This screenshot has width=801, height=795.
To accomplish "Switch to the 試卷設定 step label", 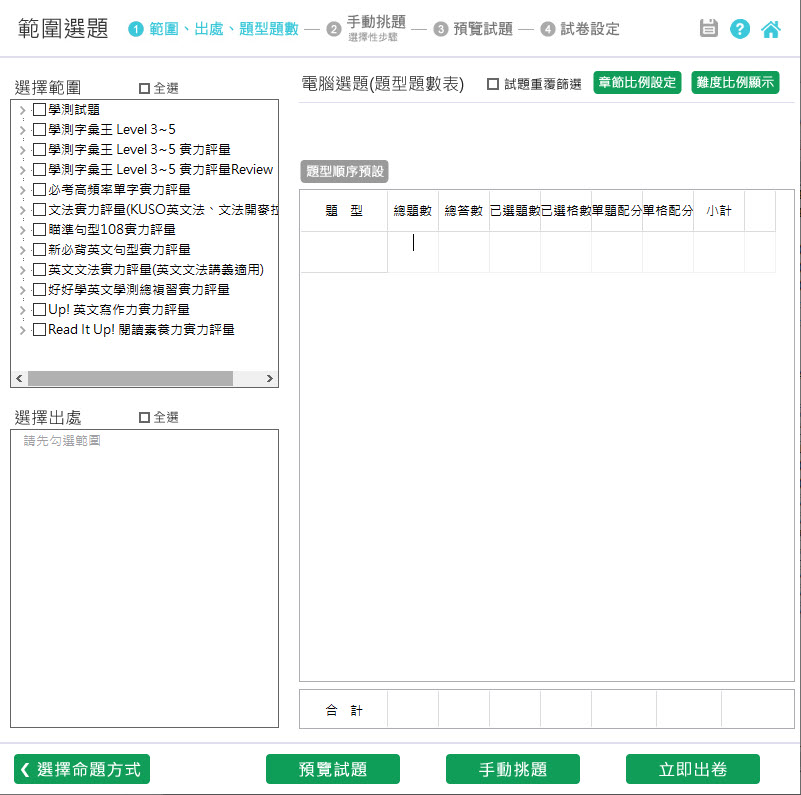I will [590, 29].
